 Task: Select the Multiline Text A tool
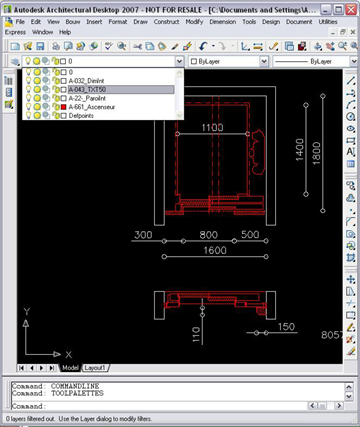pyautogui.click(x=350, y=152)
